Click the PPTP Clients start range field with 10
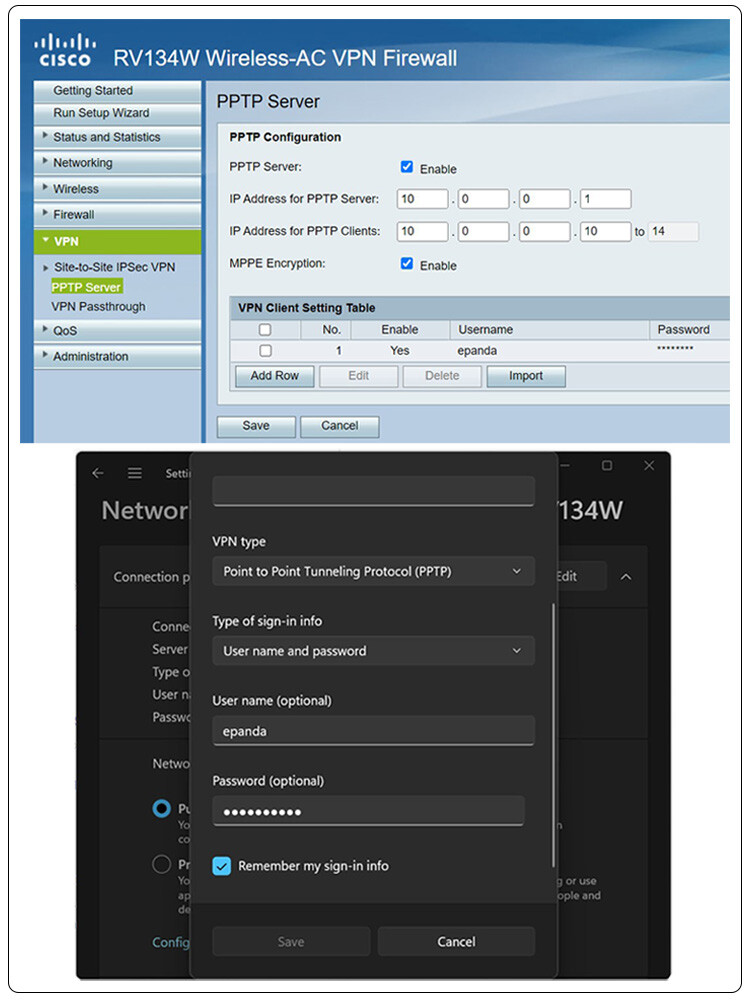Screen dimensions: 750x1000 (605, 232)
